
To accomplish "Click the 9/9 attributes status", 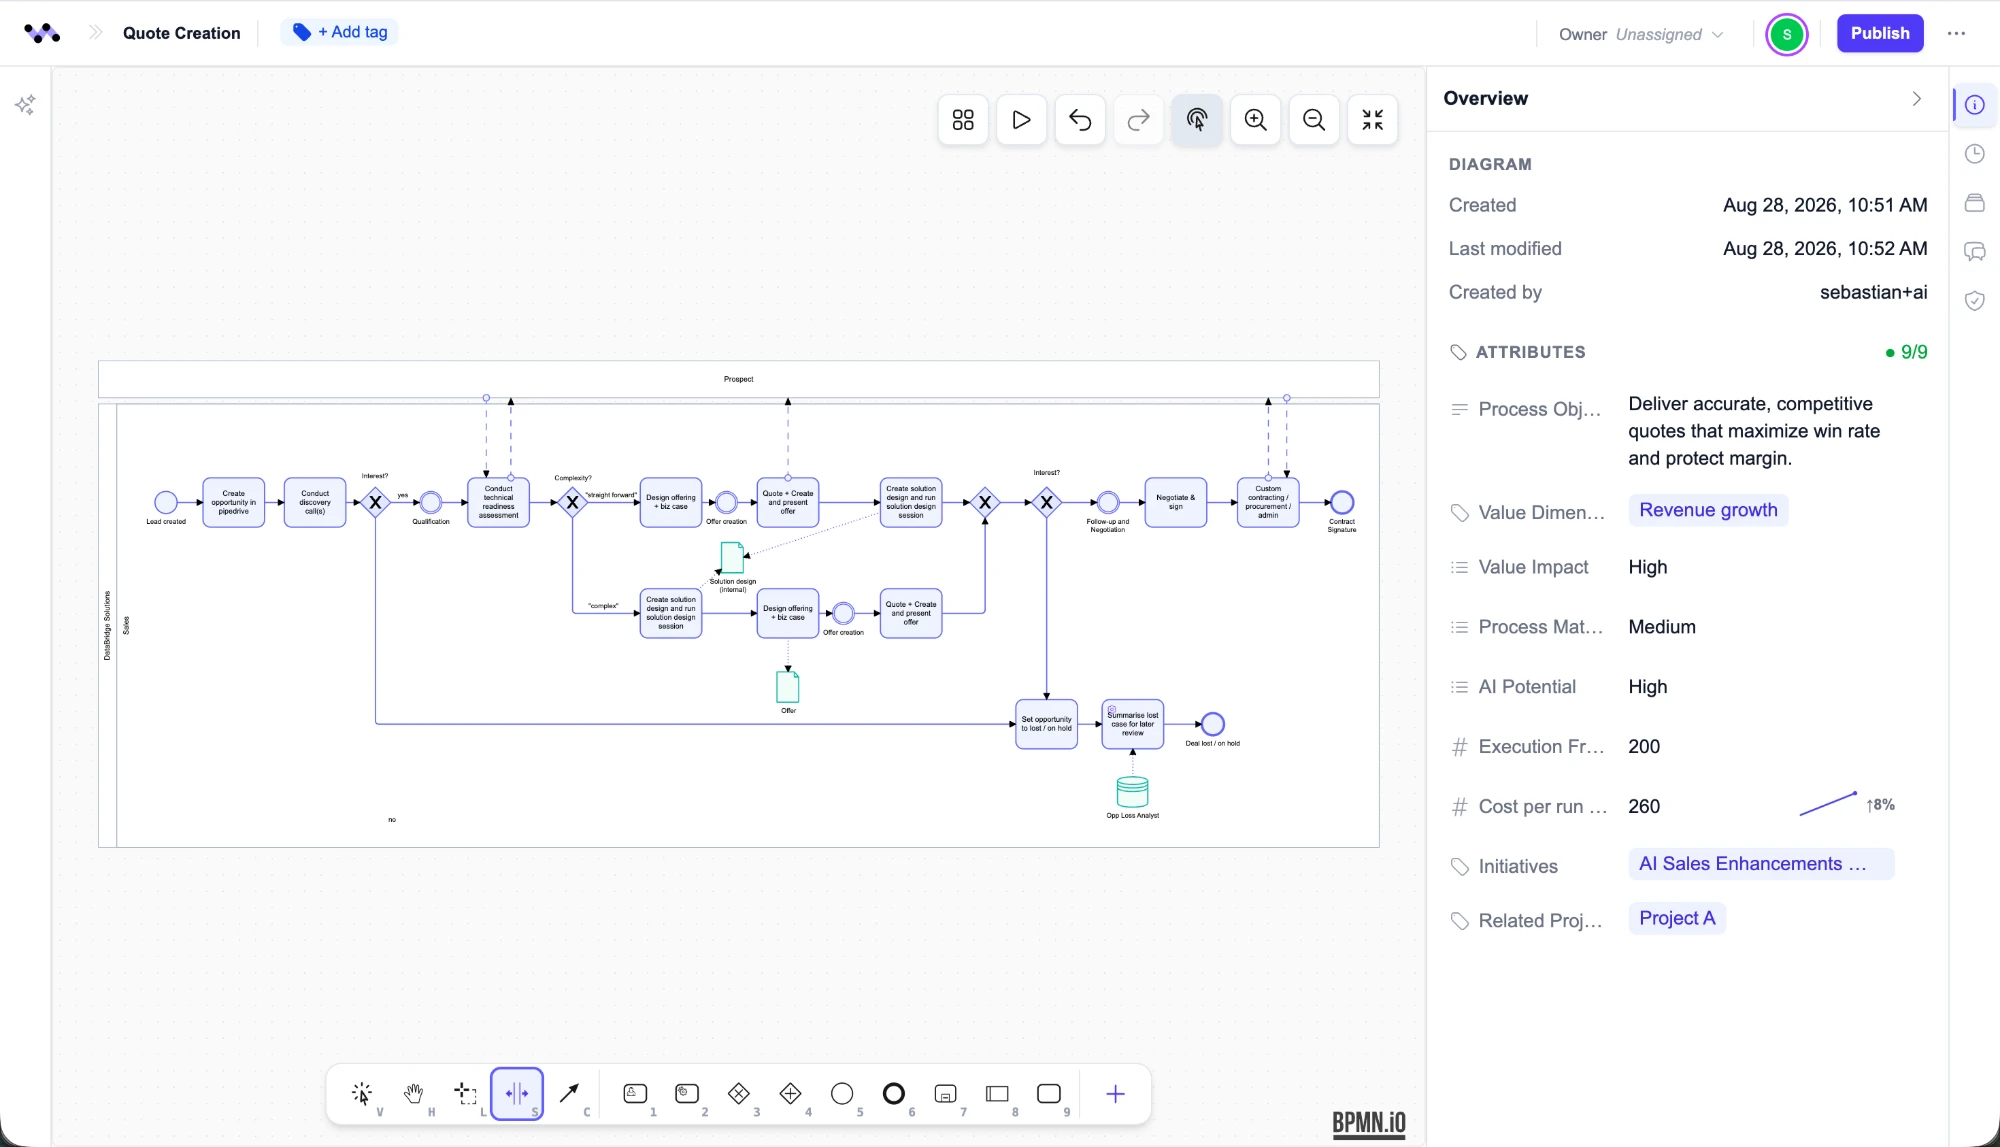I will coord(1907,352).
